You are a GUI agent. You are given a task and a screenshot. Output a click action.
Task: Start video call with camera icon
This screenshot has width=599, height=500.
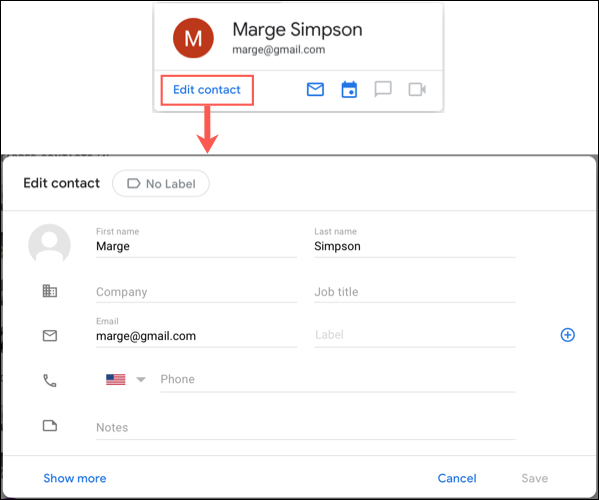(417, 90)
